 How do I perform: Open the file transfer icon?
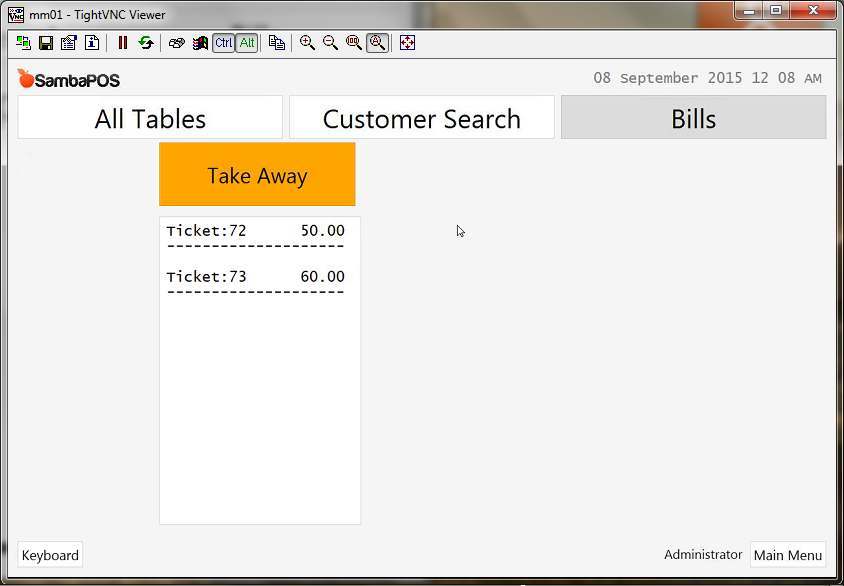(x=277, y=43)
